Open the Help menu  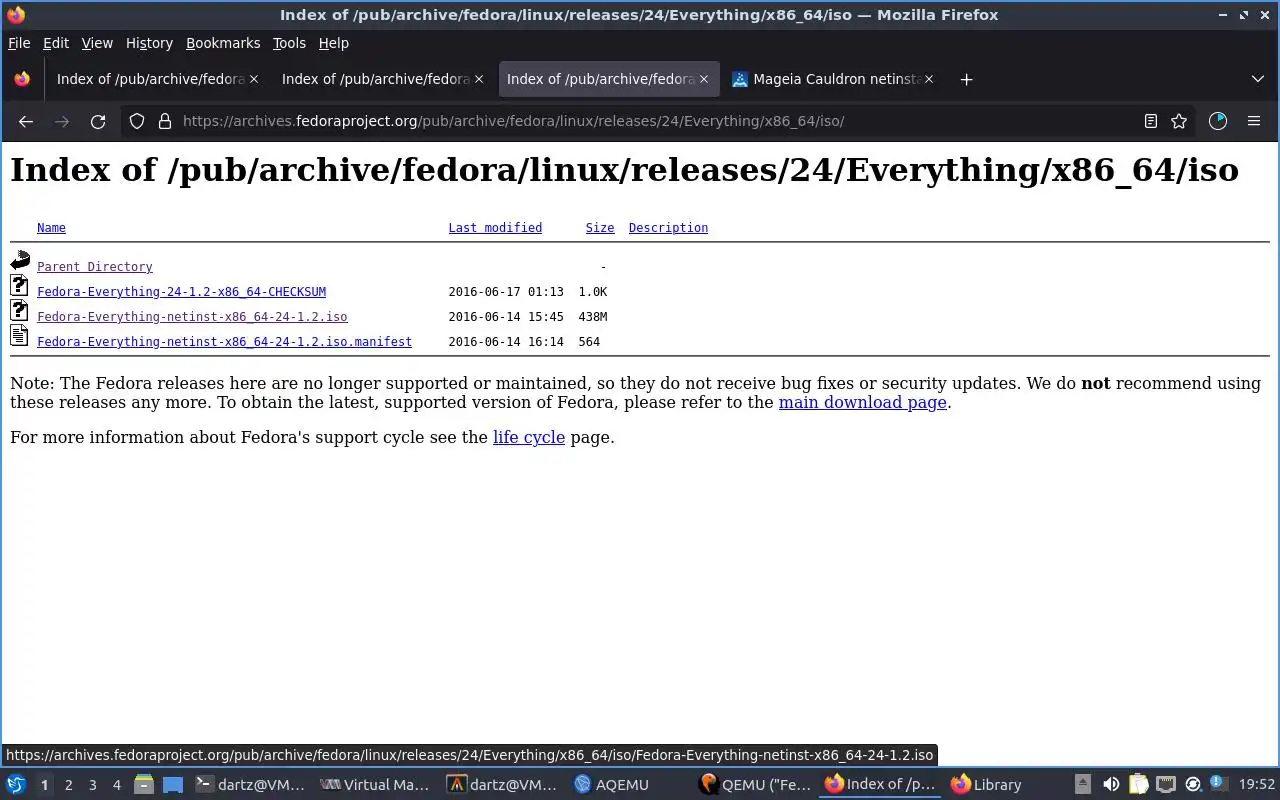pos(334,43)
